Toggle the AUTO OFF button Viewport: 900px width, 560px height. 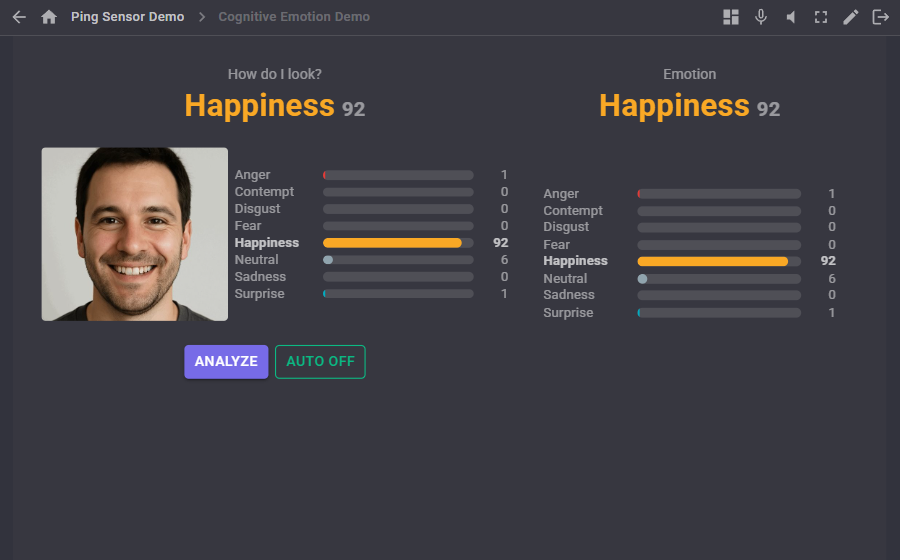(320, 361)
